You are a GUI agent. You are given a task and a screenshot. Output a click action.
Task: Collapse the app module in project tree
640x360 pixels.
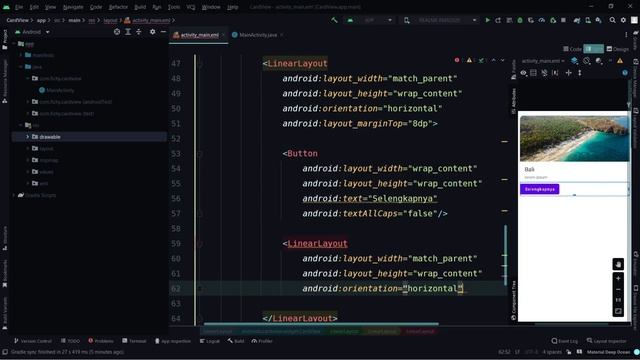coord(14,44)
